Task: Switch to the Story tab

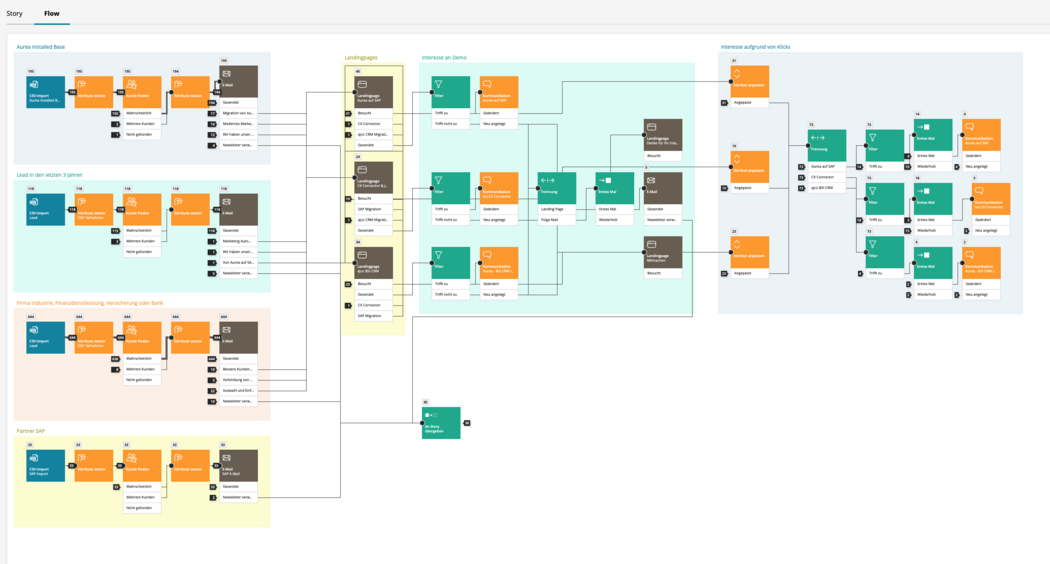Action: point(15,13)
